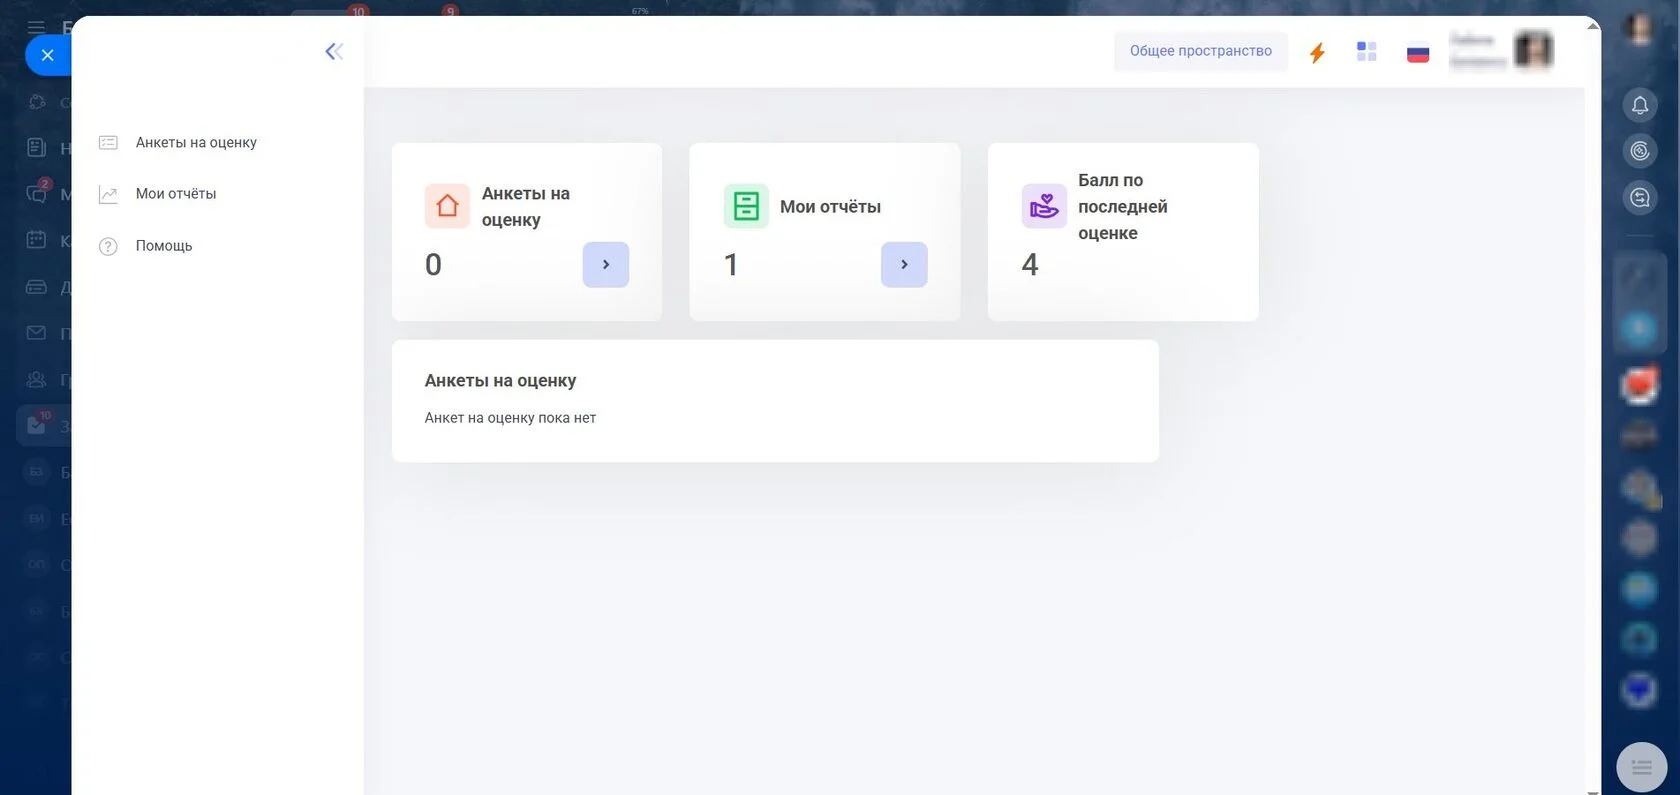Click the help question mark icon

(x=108, y=246)
